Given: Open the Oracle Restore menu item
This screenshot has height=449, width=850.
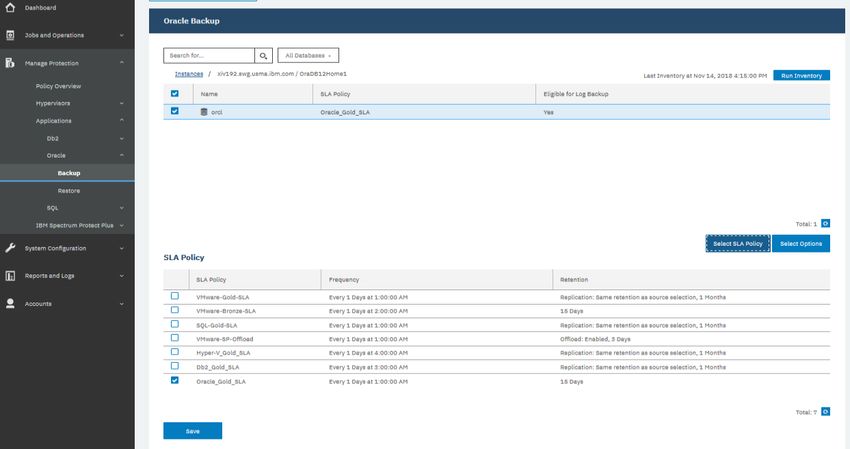Looking at the screenshot, I should pyautogui.click(x=69, y=190).
